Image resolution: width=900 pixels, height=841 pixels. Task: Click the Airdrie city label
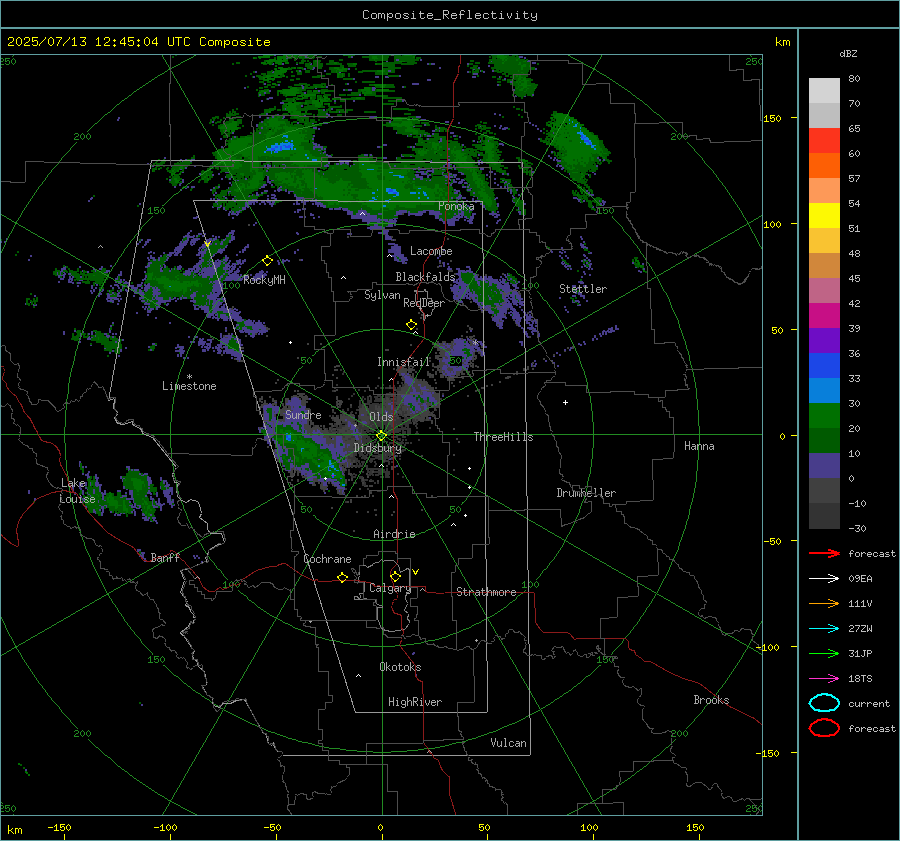click(x=394, y=534)
